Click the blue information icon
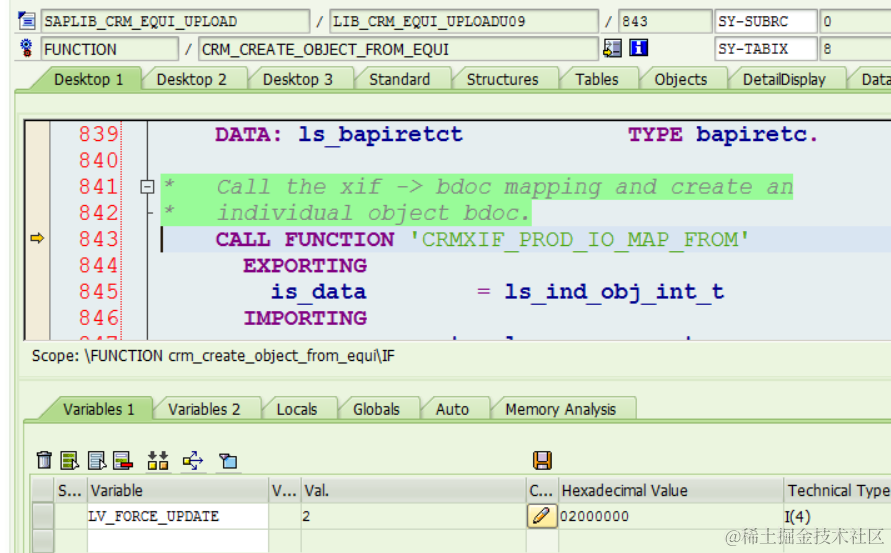This screenshot has height=553, width=891. [x=639, y=48]
